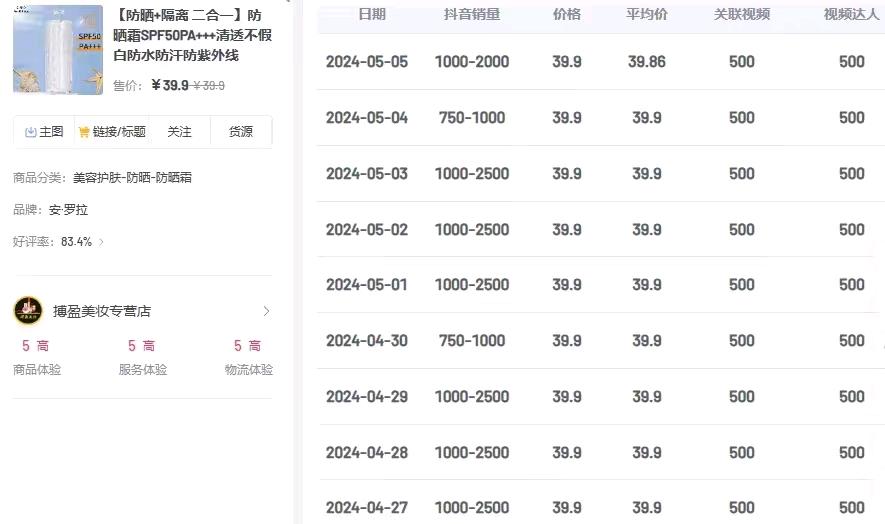
Task: Sort by the 抖音销量 column header
Action: click(x=472, y=14)
